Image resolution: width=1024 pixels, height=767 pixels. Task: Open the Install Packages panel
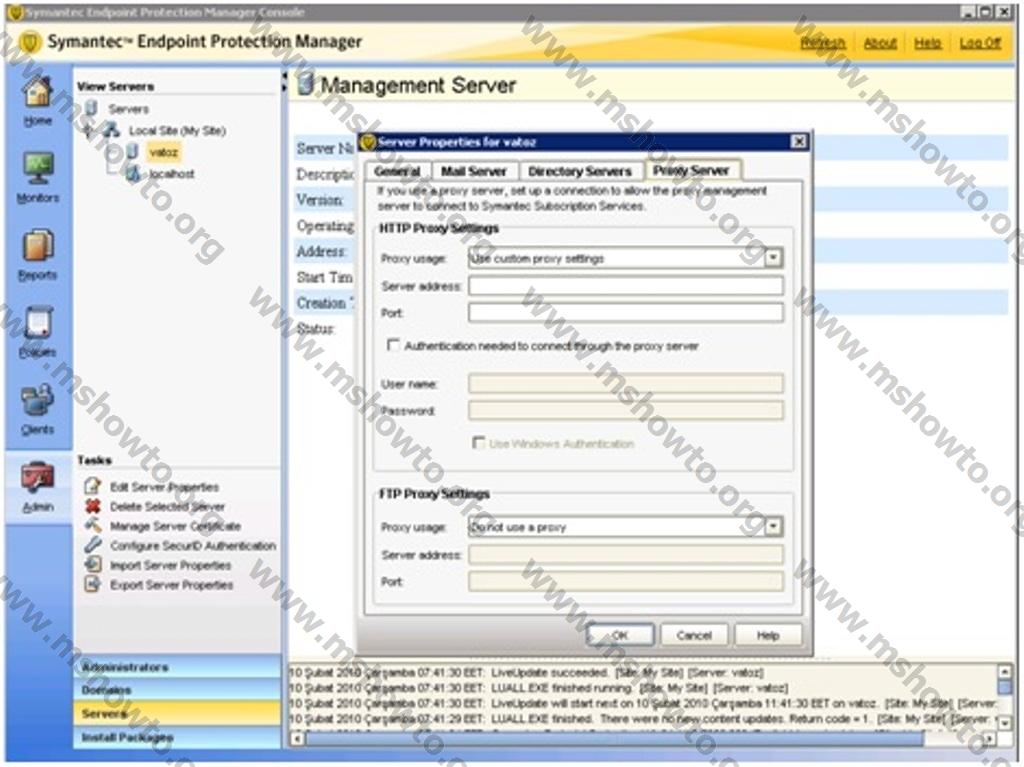[178, 737]
